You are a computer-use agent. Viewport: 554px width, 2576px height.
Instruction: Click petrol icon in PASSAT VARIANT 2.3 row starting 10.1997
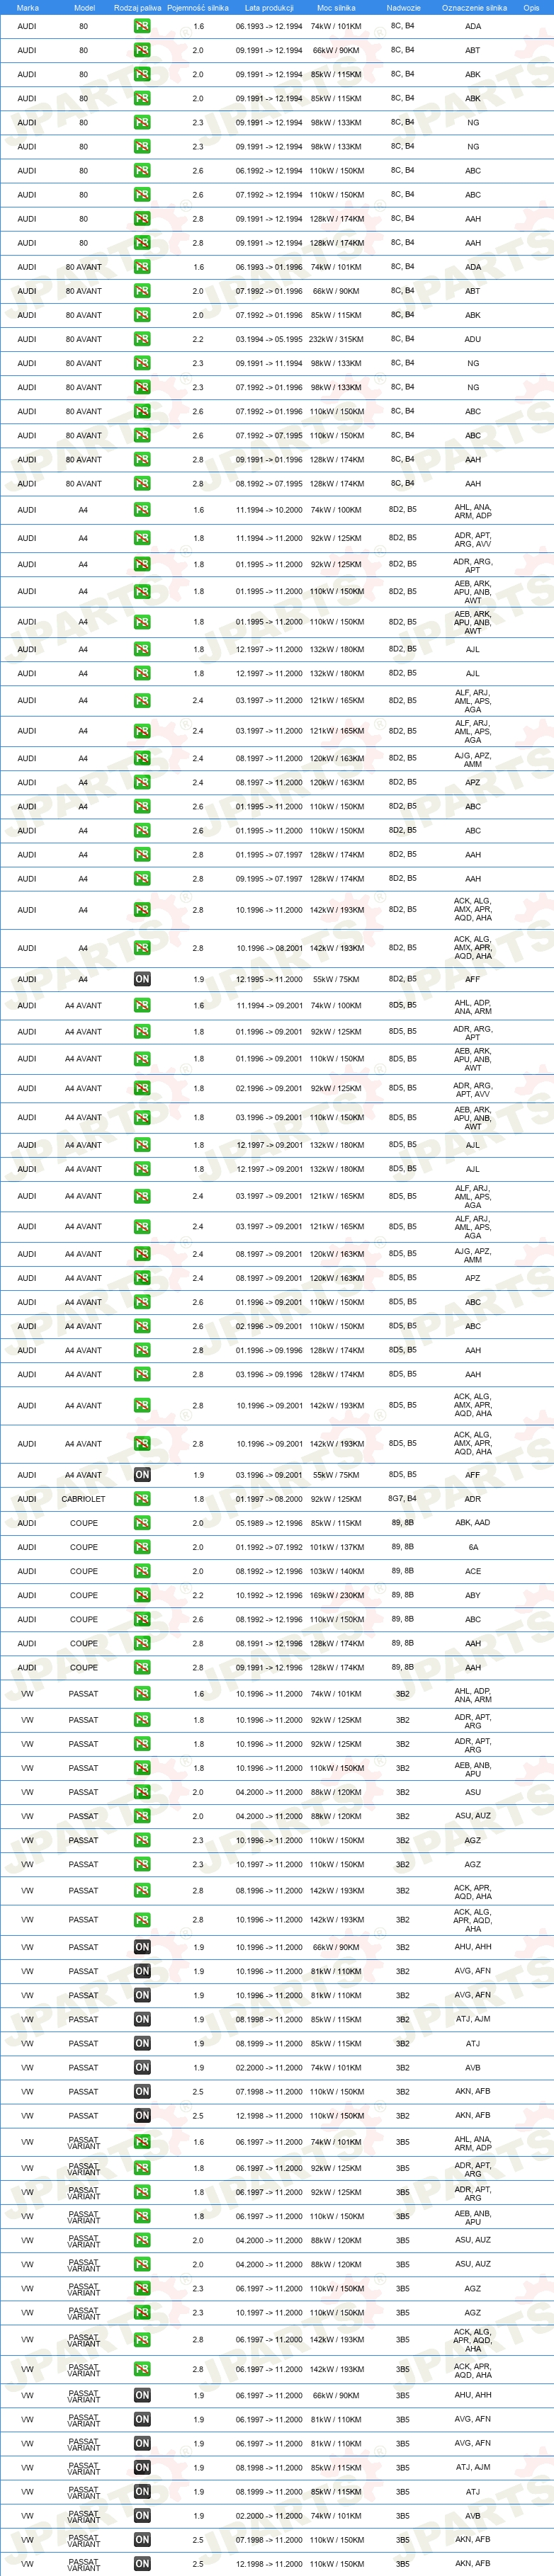pyautogui.click(x=142, y=2312)
